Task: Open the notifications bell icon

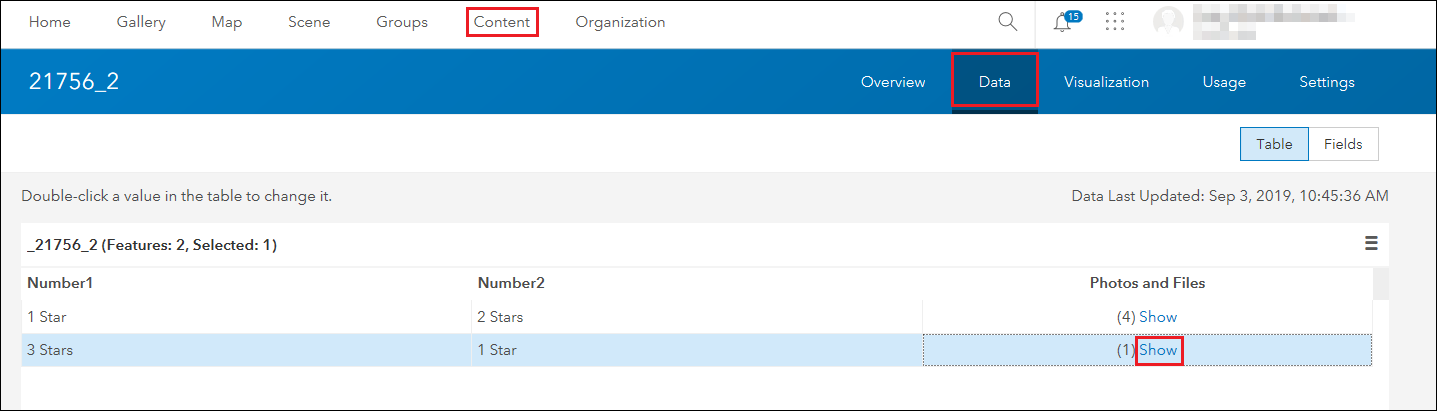Action: (1063, 22)
